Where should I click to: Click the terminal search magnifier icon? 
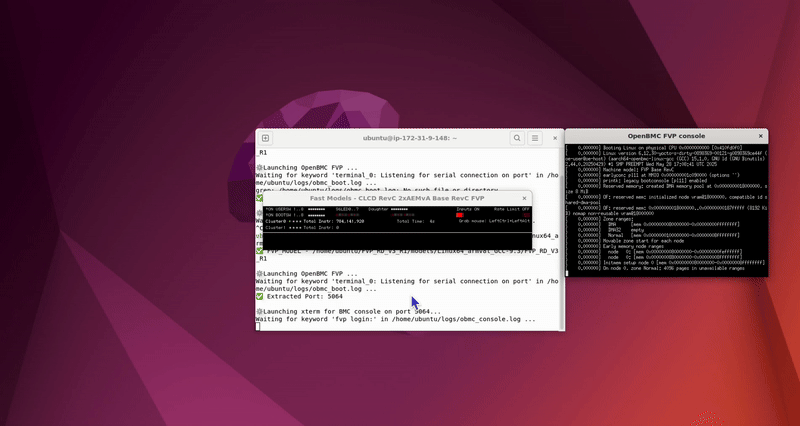(x=517, y=138)
